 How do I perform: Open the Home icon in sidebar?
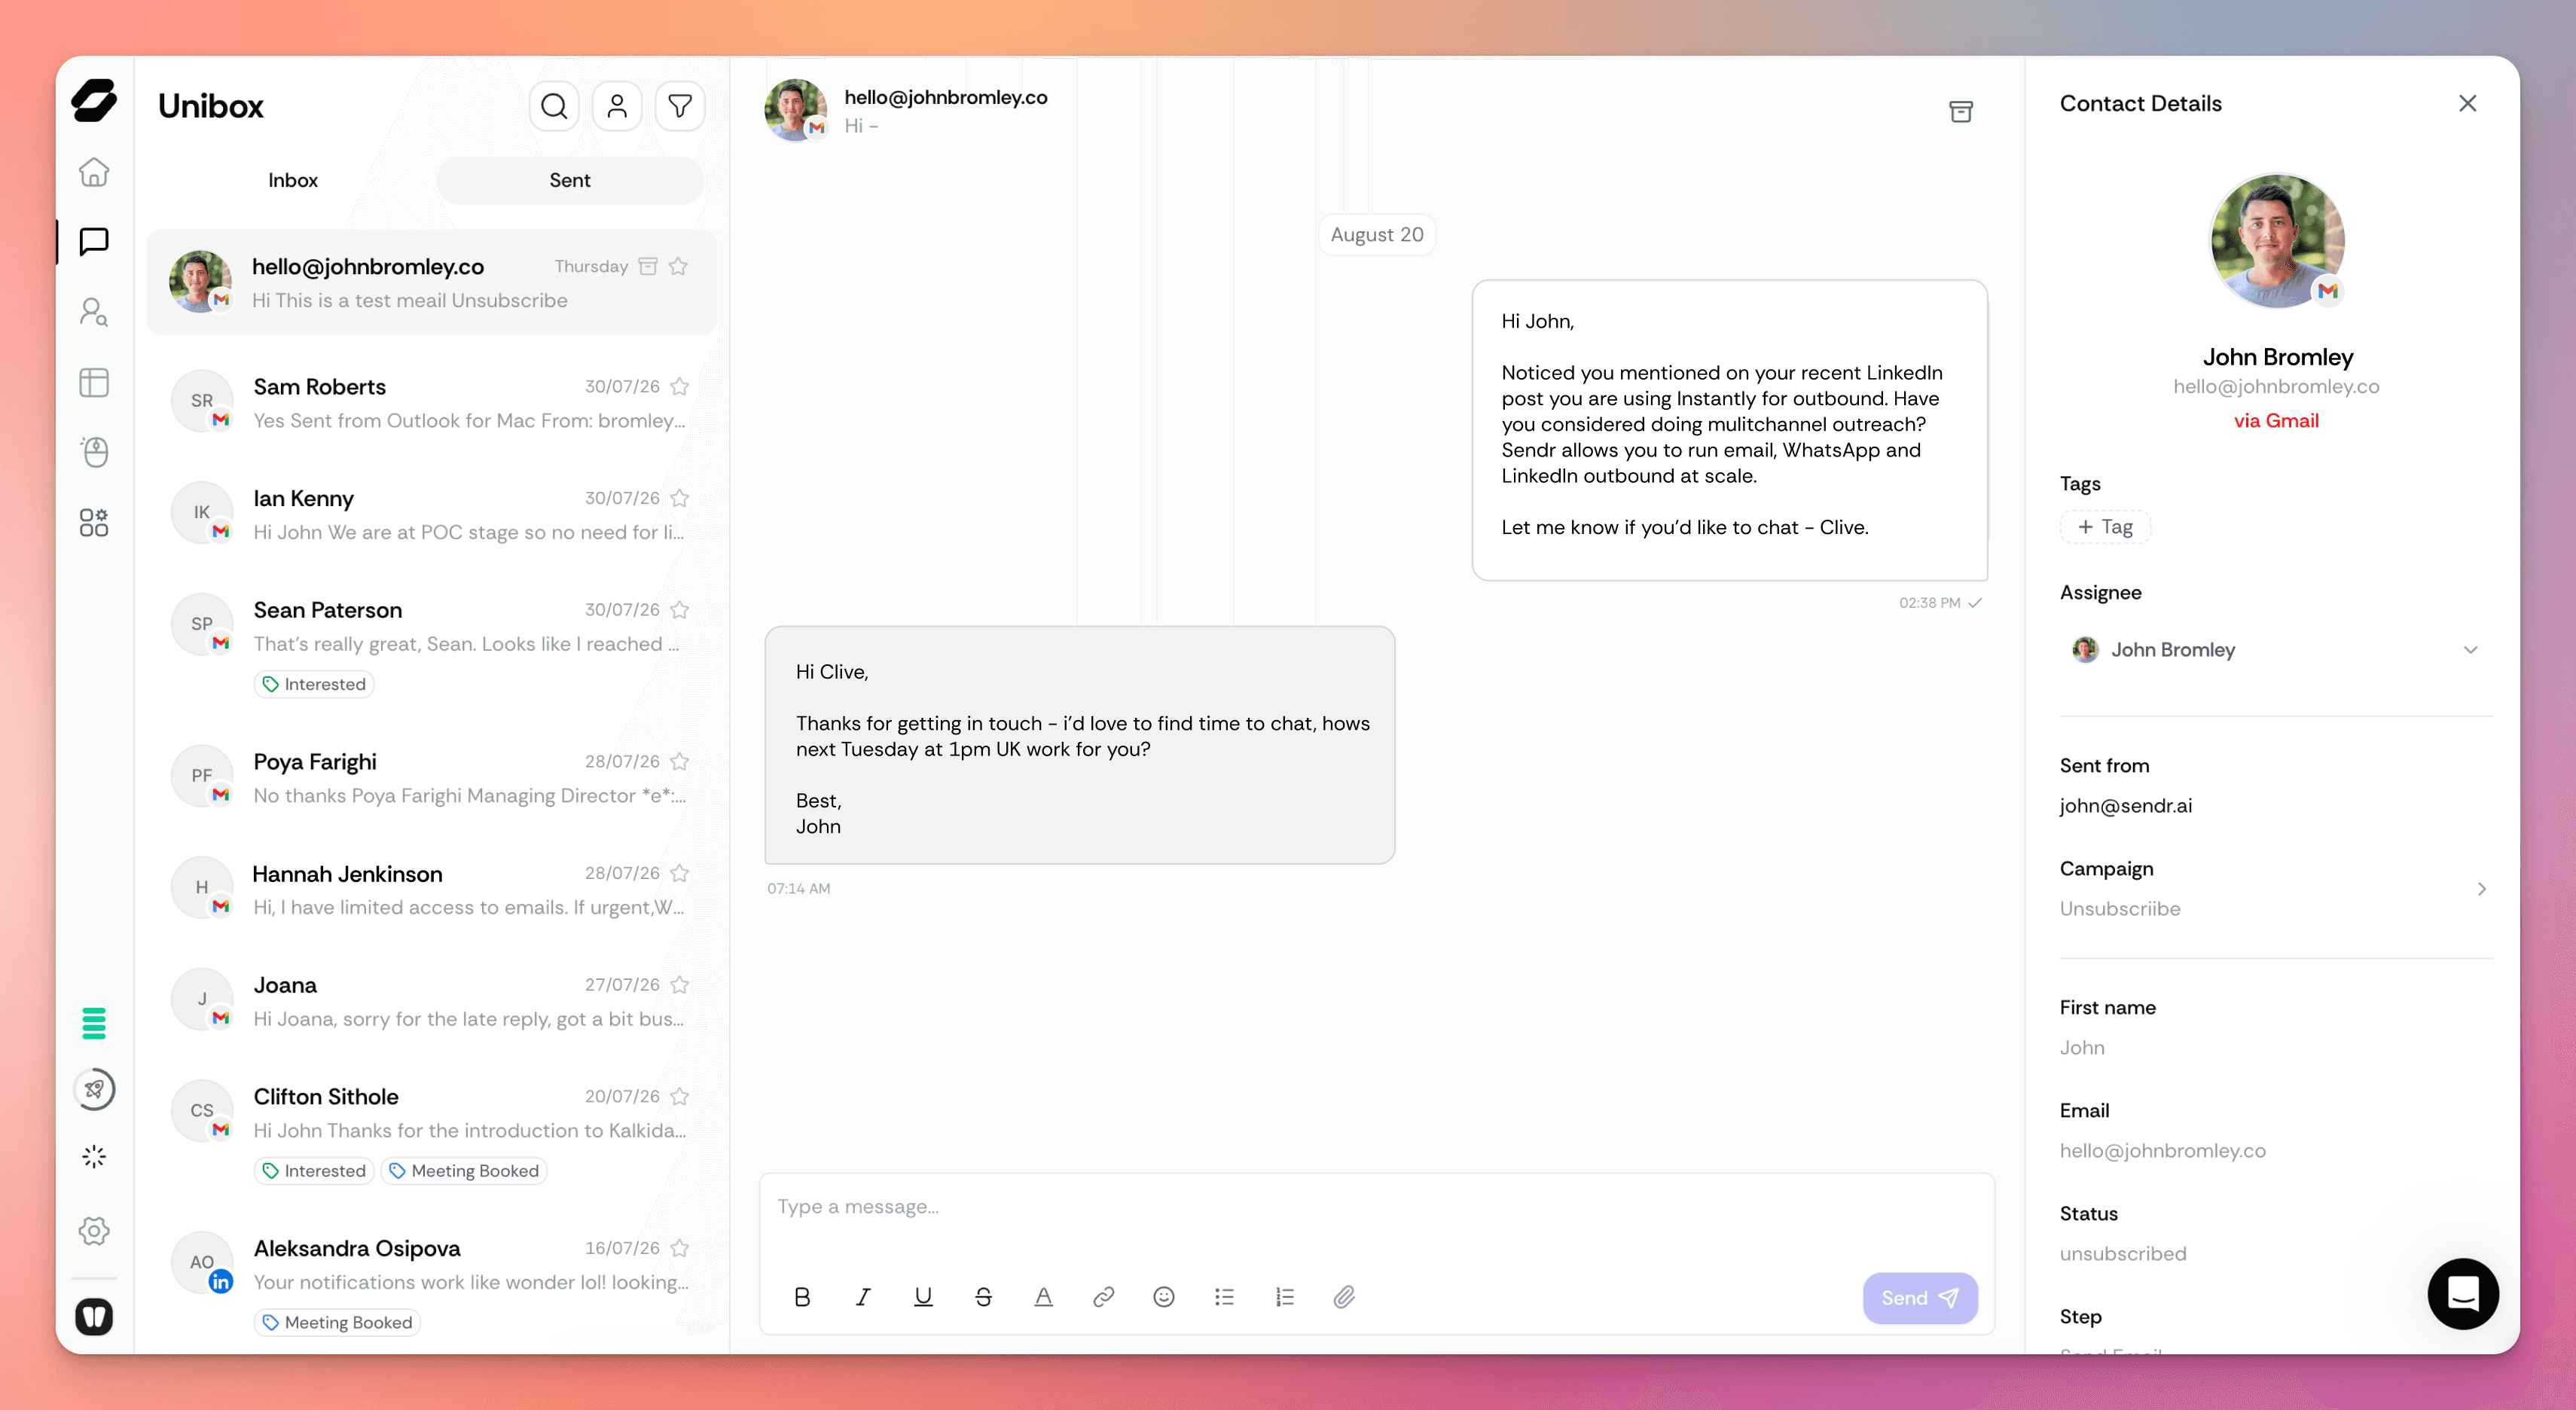click(94, 172)
